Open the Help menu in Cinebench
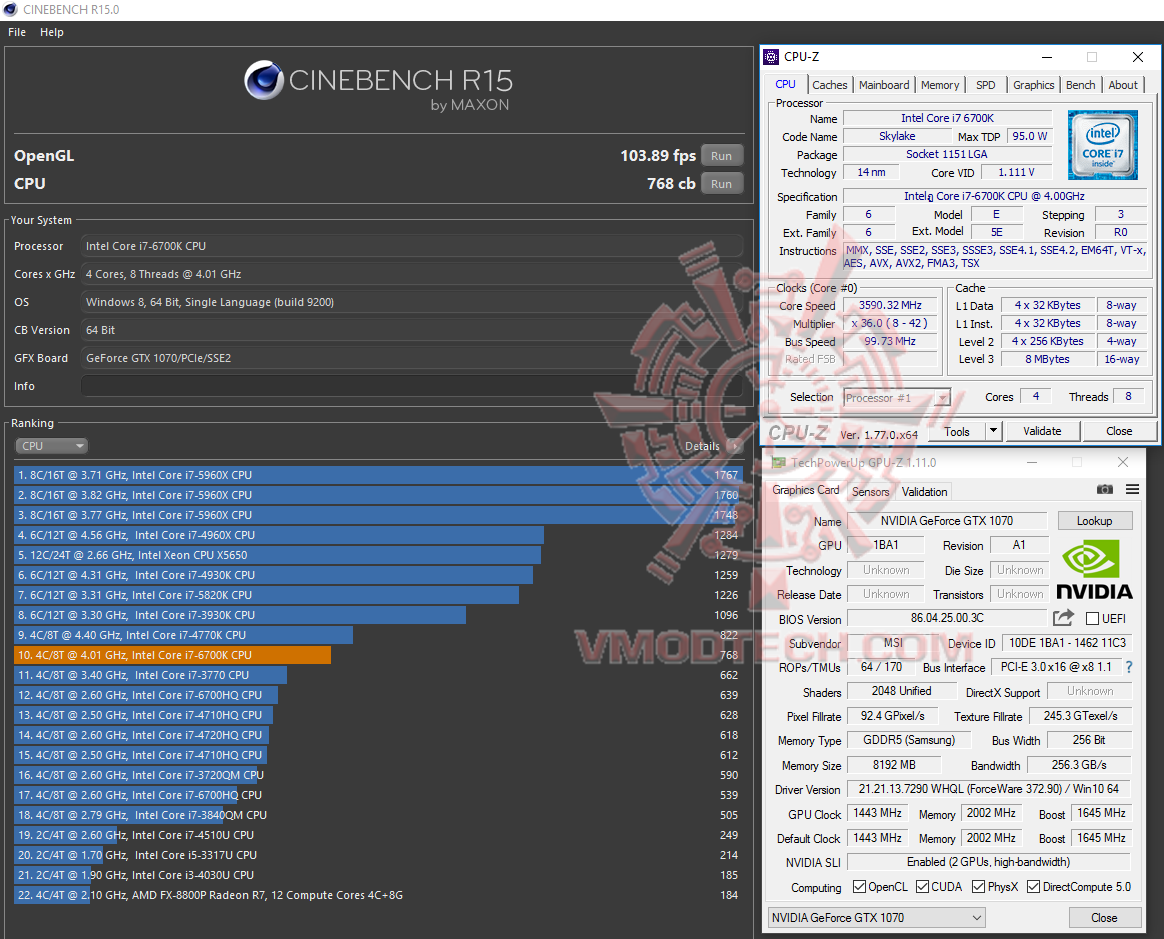 pos(52,32)
